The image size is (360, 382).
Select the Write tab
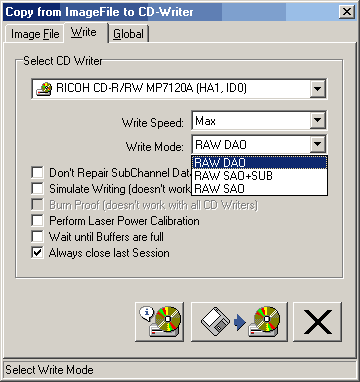click(x=84, y=32)
